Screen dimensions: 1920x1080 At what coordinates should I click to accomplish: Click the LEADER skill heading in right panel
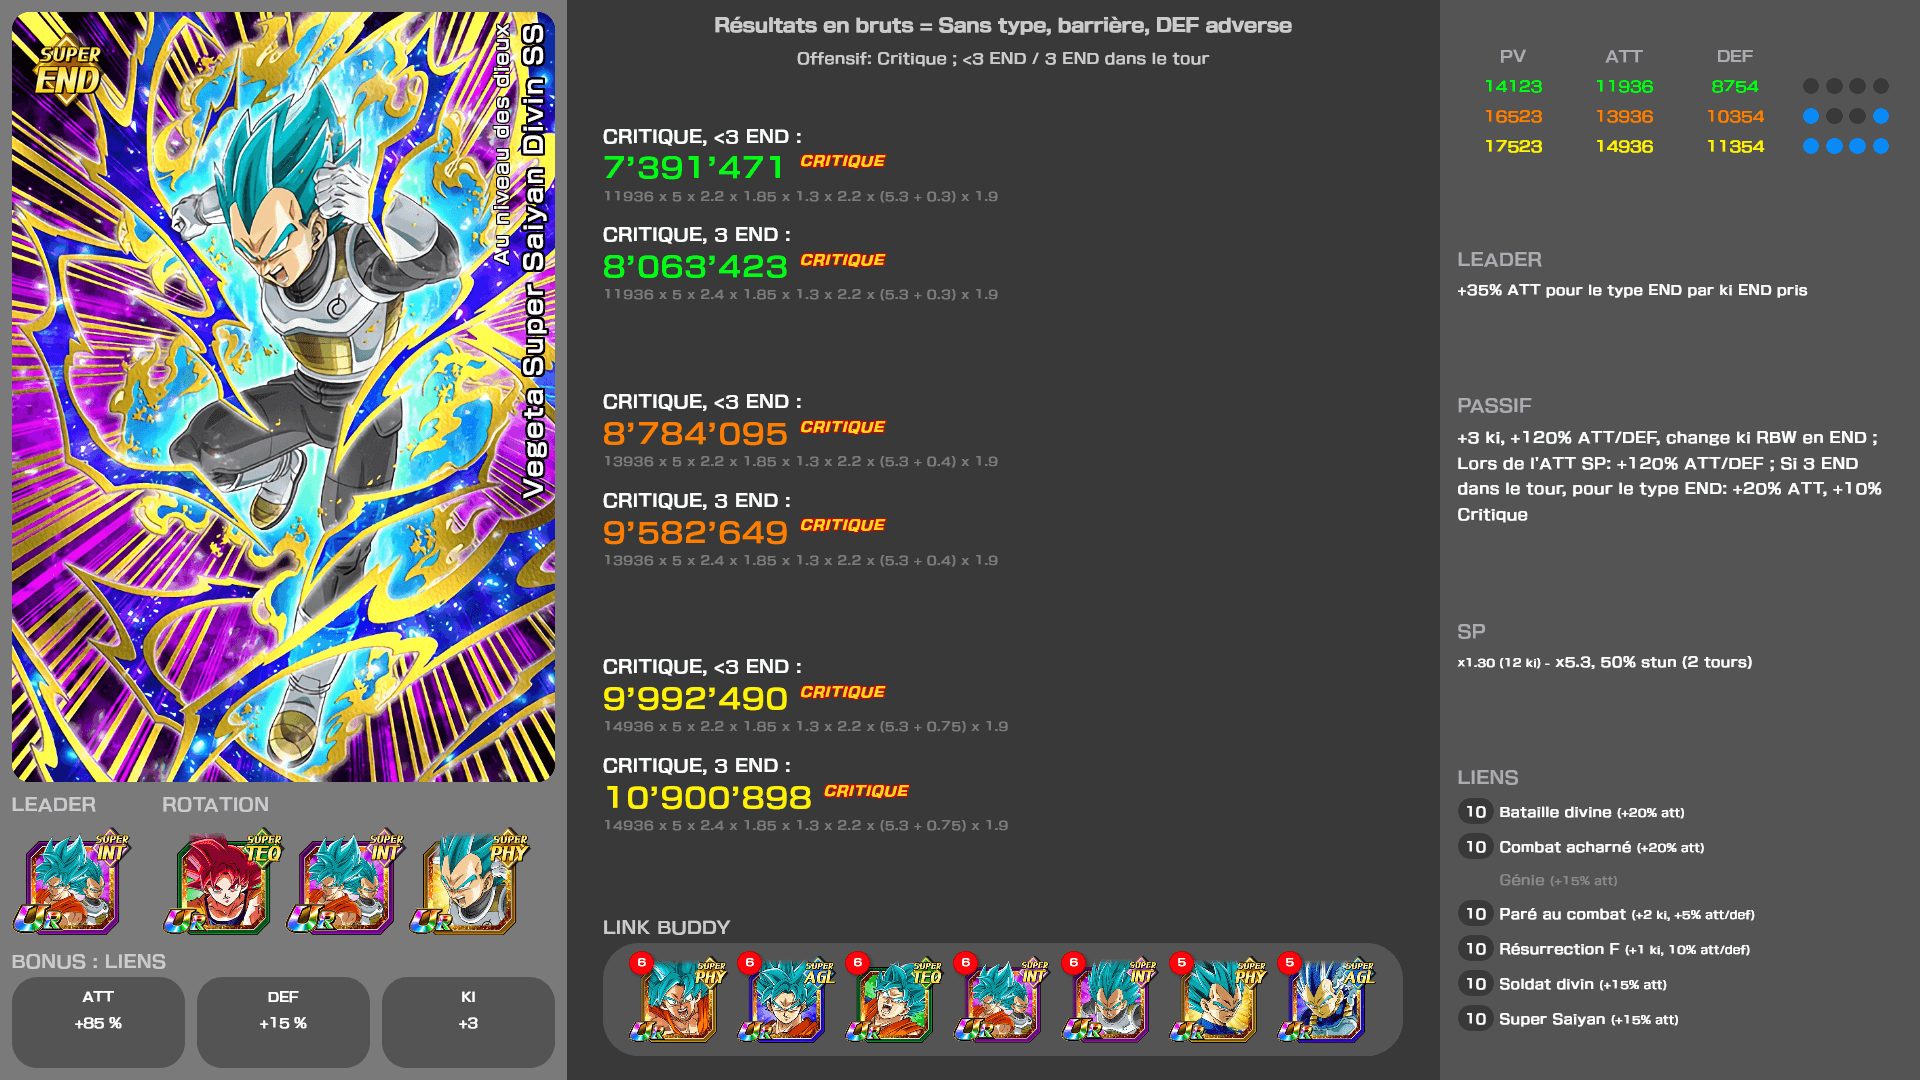pyautogui.click(x=1499, y=259)
